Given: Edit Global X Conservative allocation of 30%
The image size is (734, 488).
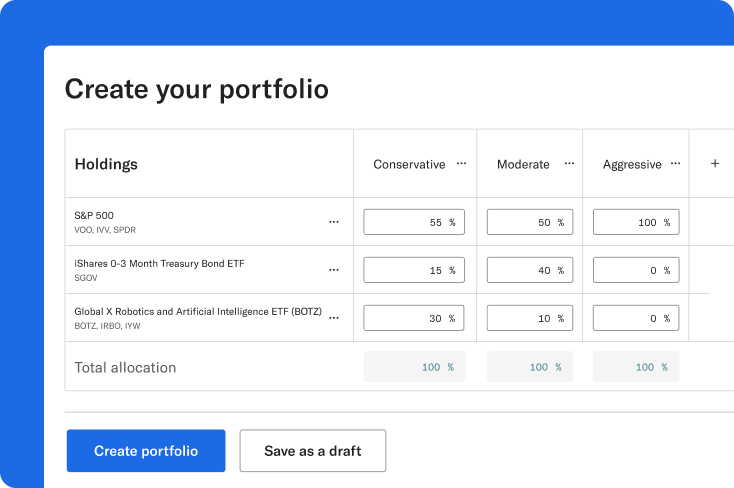Looking at the screenshot, I should [413, 318].
